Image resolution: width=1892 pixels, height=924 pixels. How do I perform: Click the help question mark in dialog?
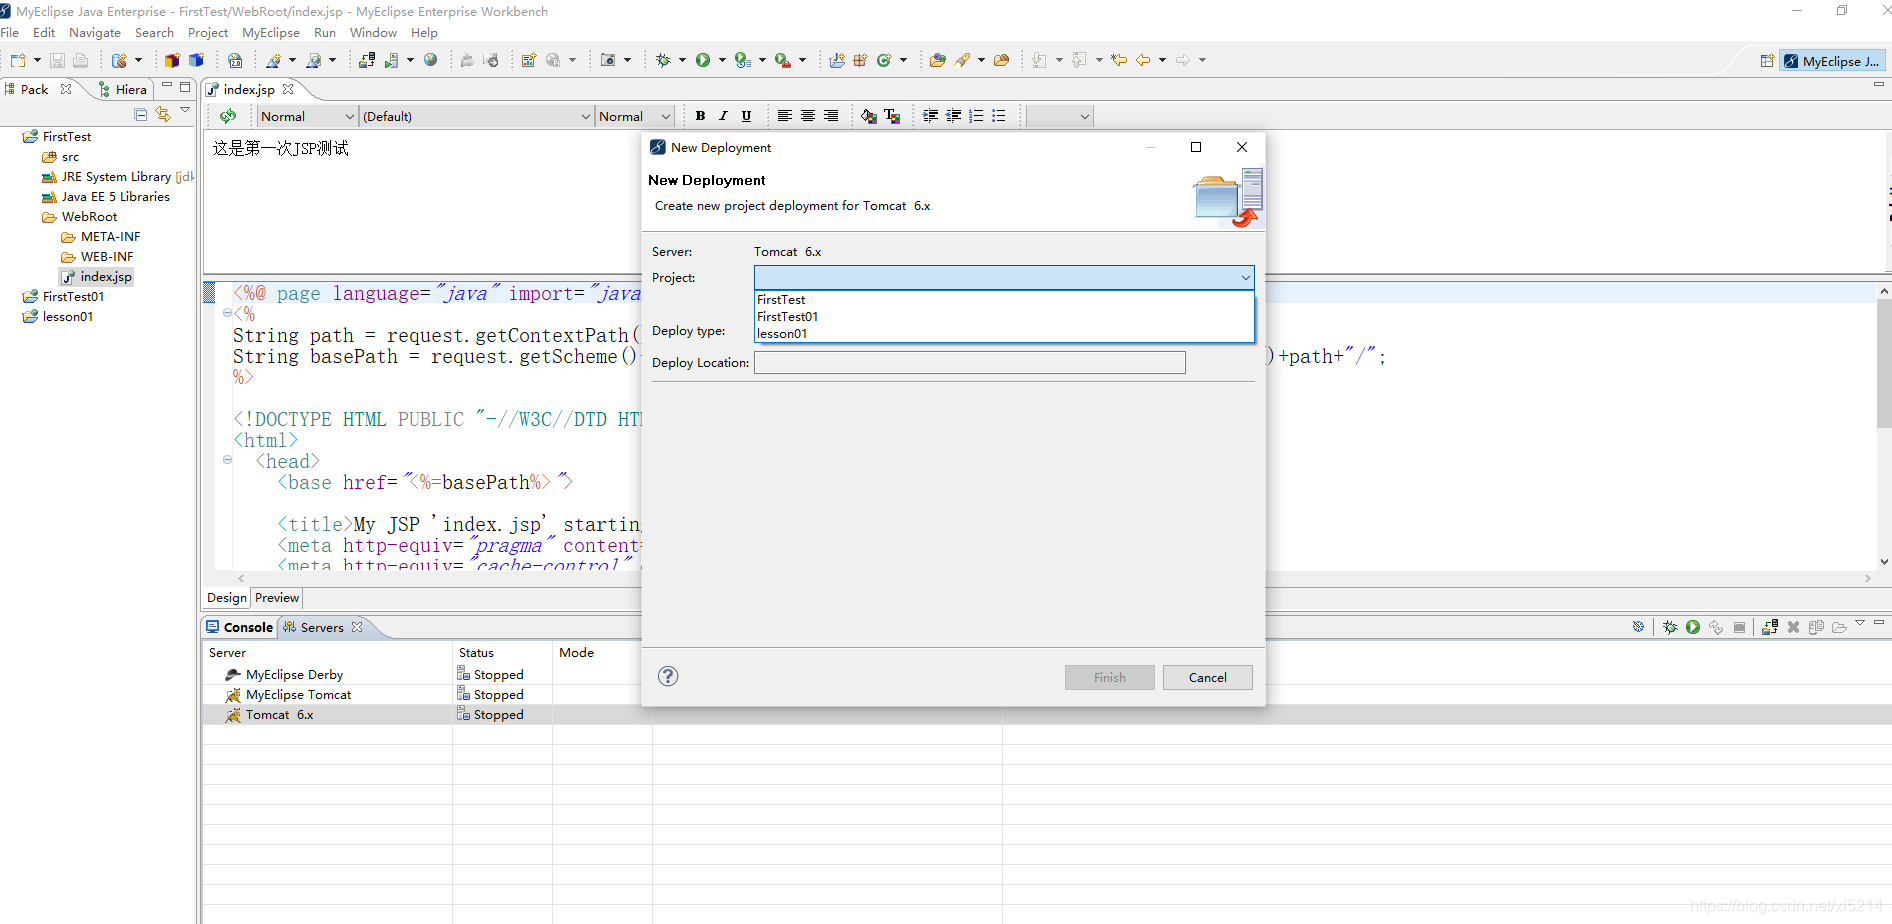point(668,676)
